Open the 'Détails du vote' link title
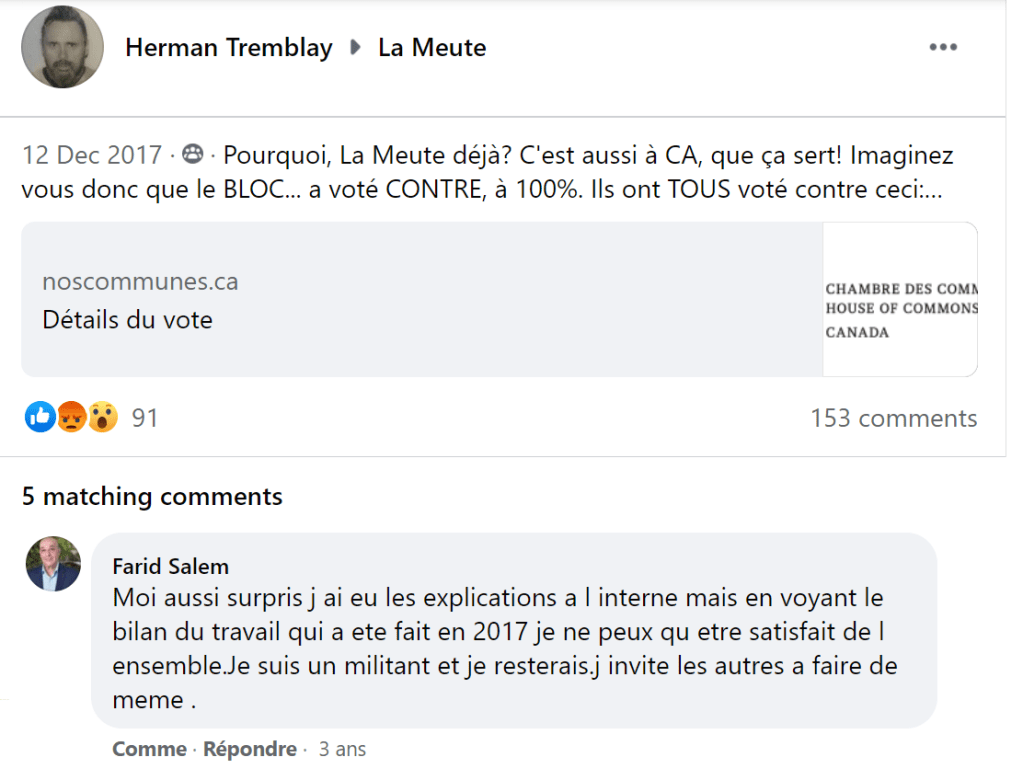Screen dimensions: 1023x780 point(127,320)
